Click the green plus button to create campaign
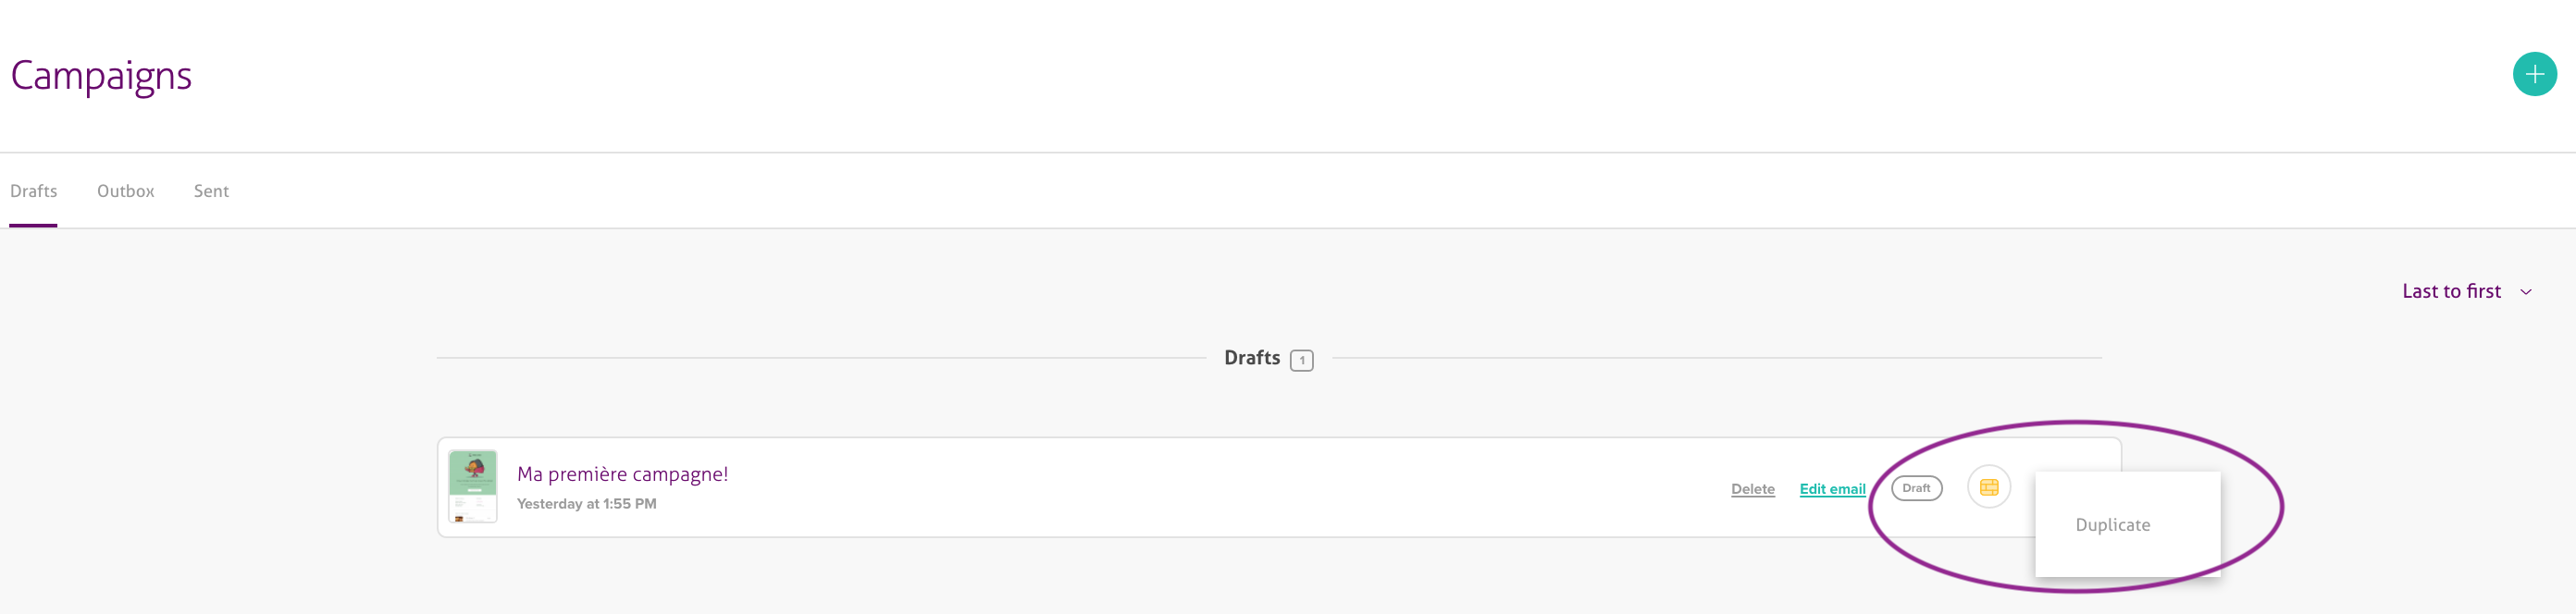The height and width of the screenshot is (614, 2576). [2533, 74]
